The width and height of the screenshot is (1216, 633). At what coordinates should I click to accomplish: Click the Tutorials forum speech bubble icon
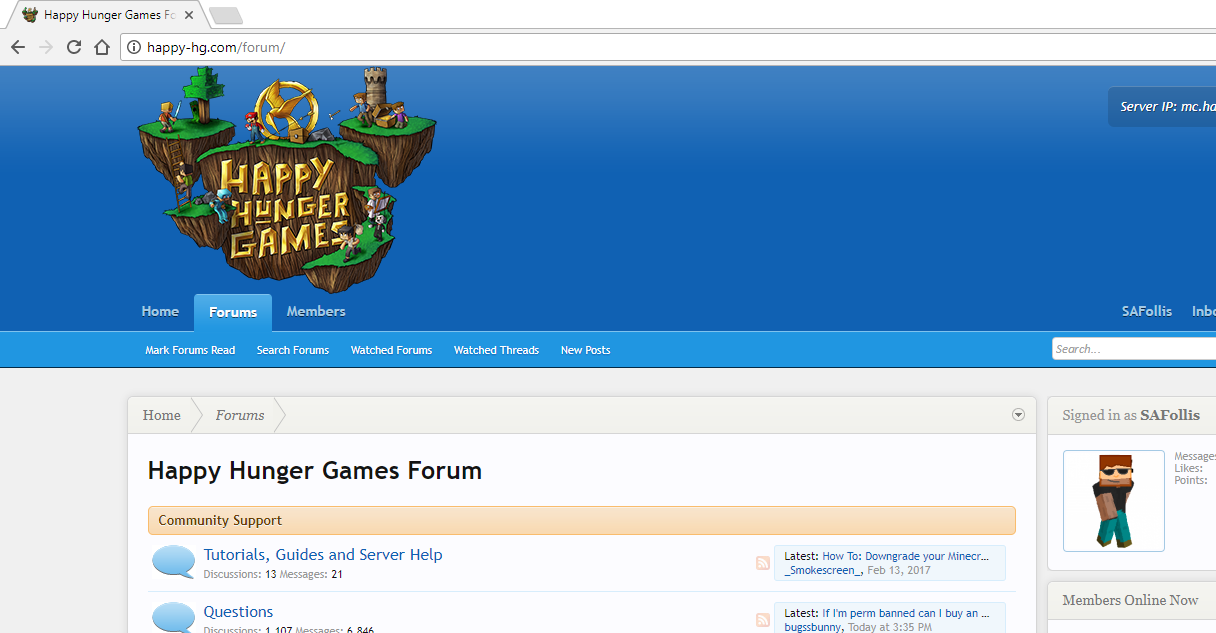173,562
